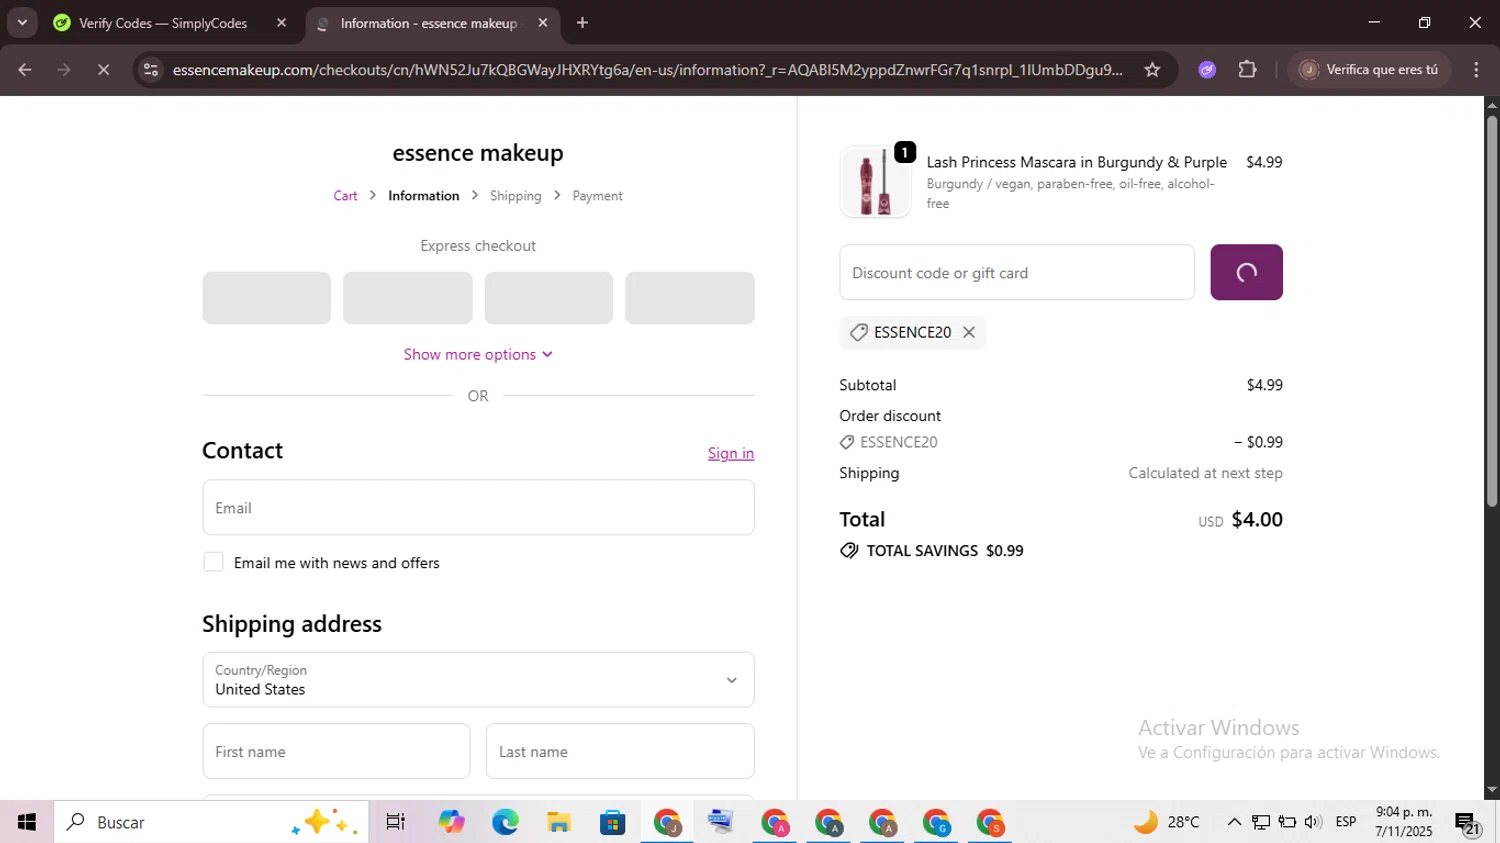Open Task View on the taskbar
The width and height of the screenshot is (1500, 843).
click(x=396, y=822)
